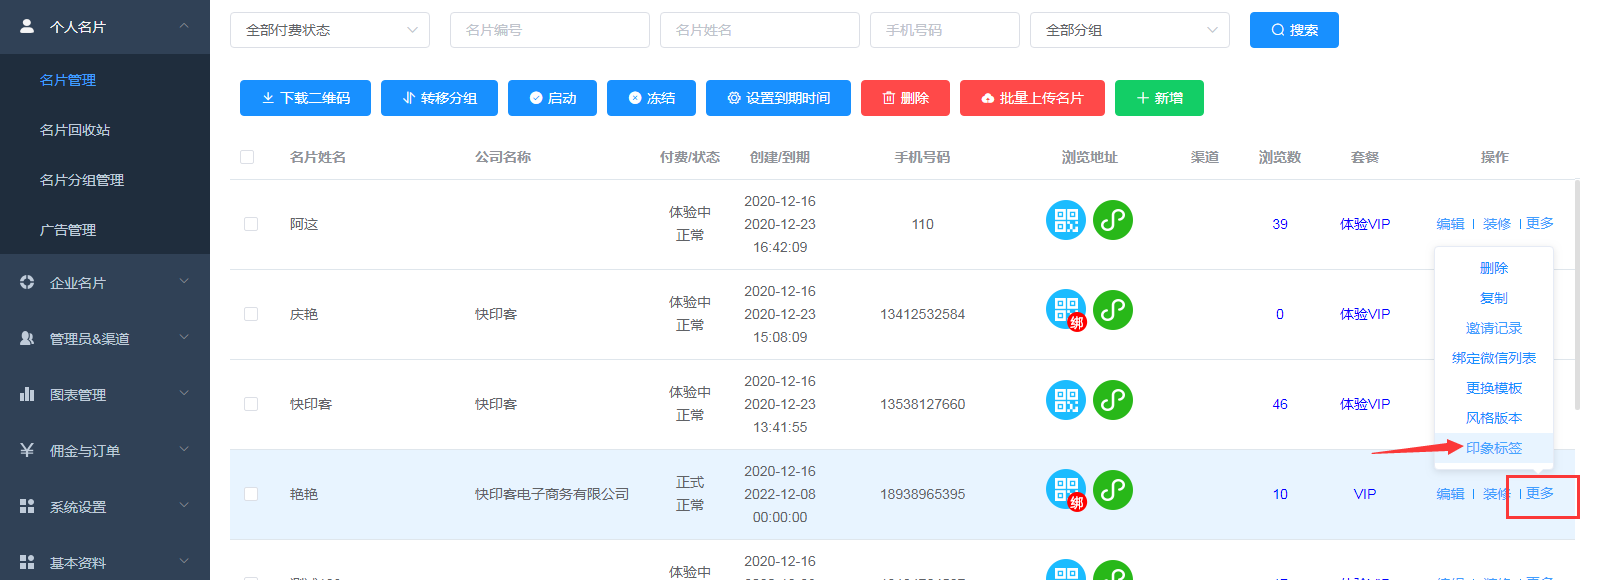Click the green link icon for 快印客 row
This screenshot has width=1600, height=580.
[x=1112, y=400]
